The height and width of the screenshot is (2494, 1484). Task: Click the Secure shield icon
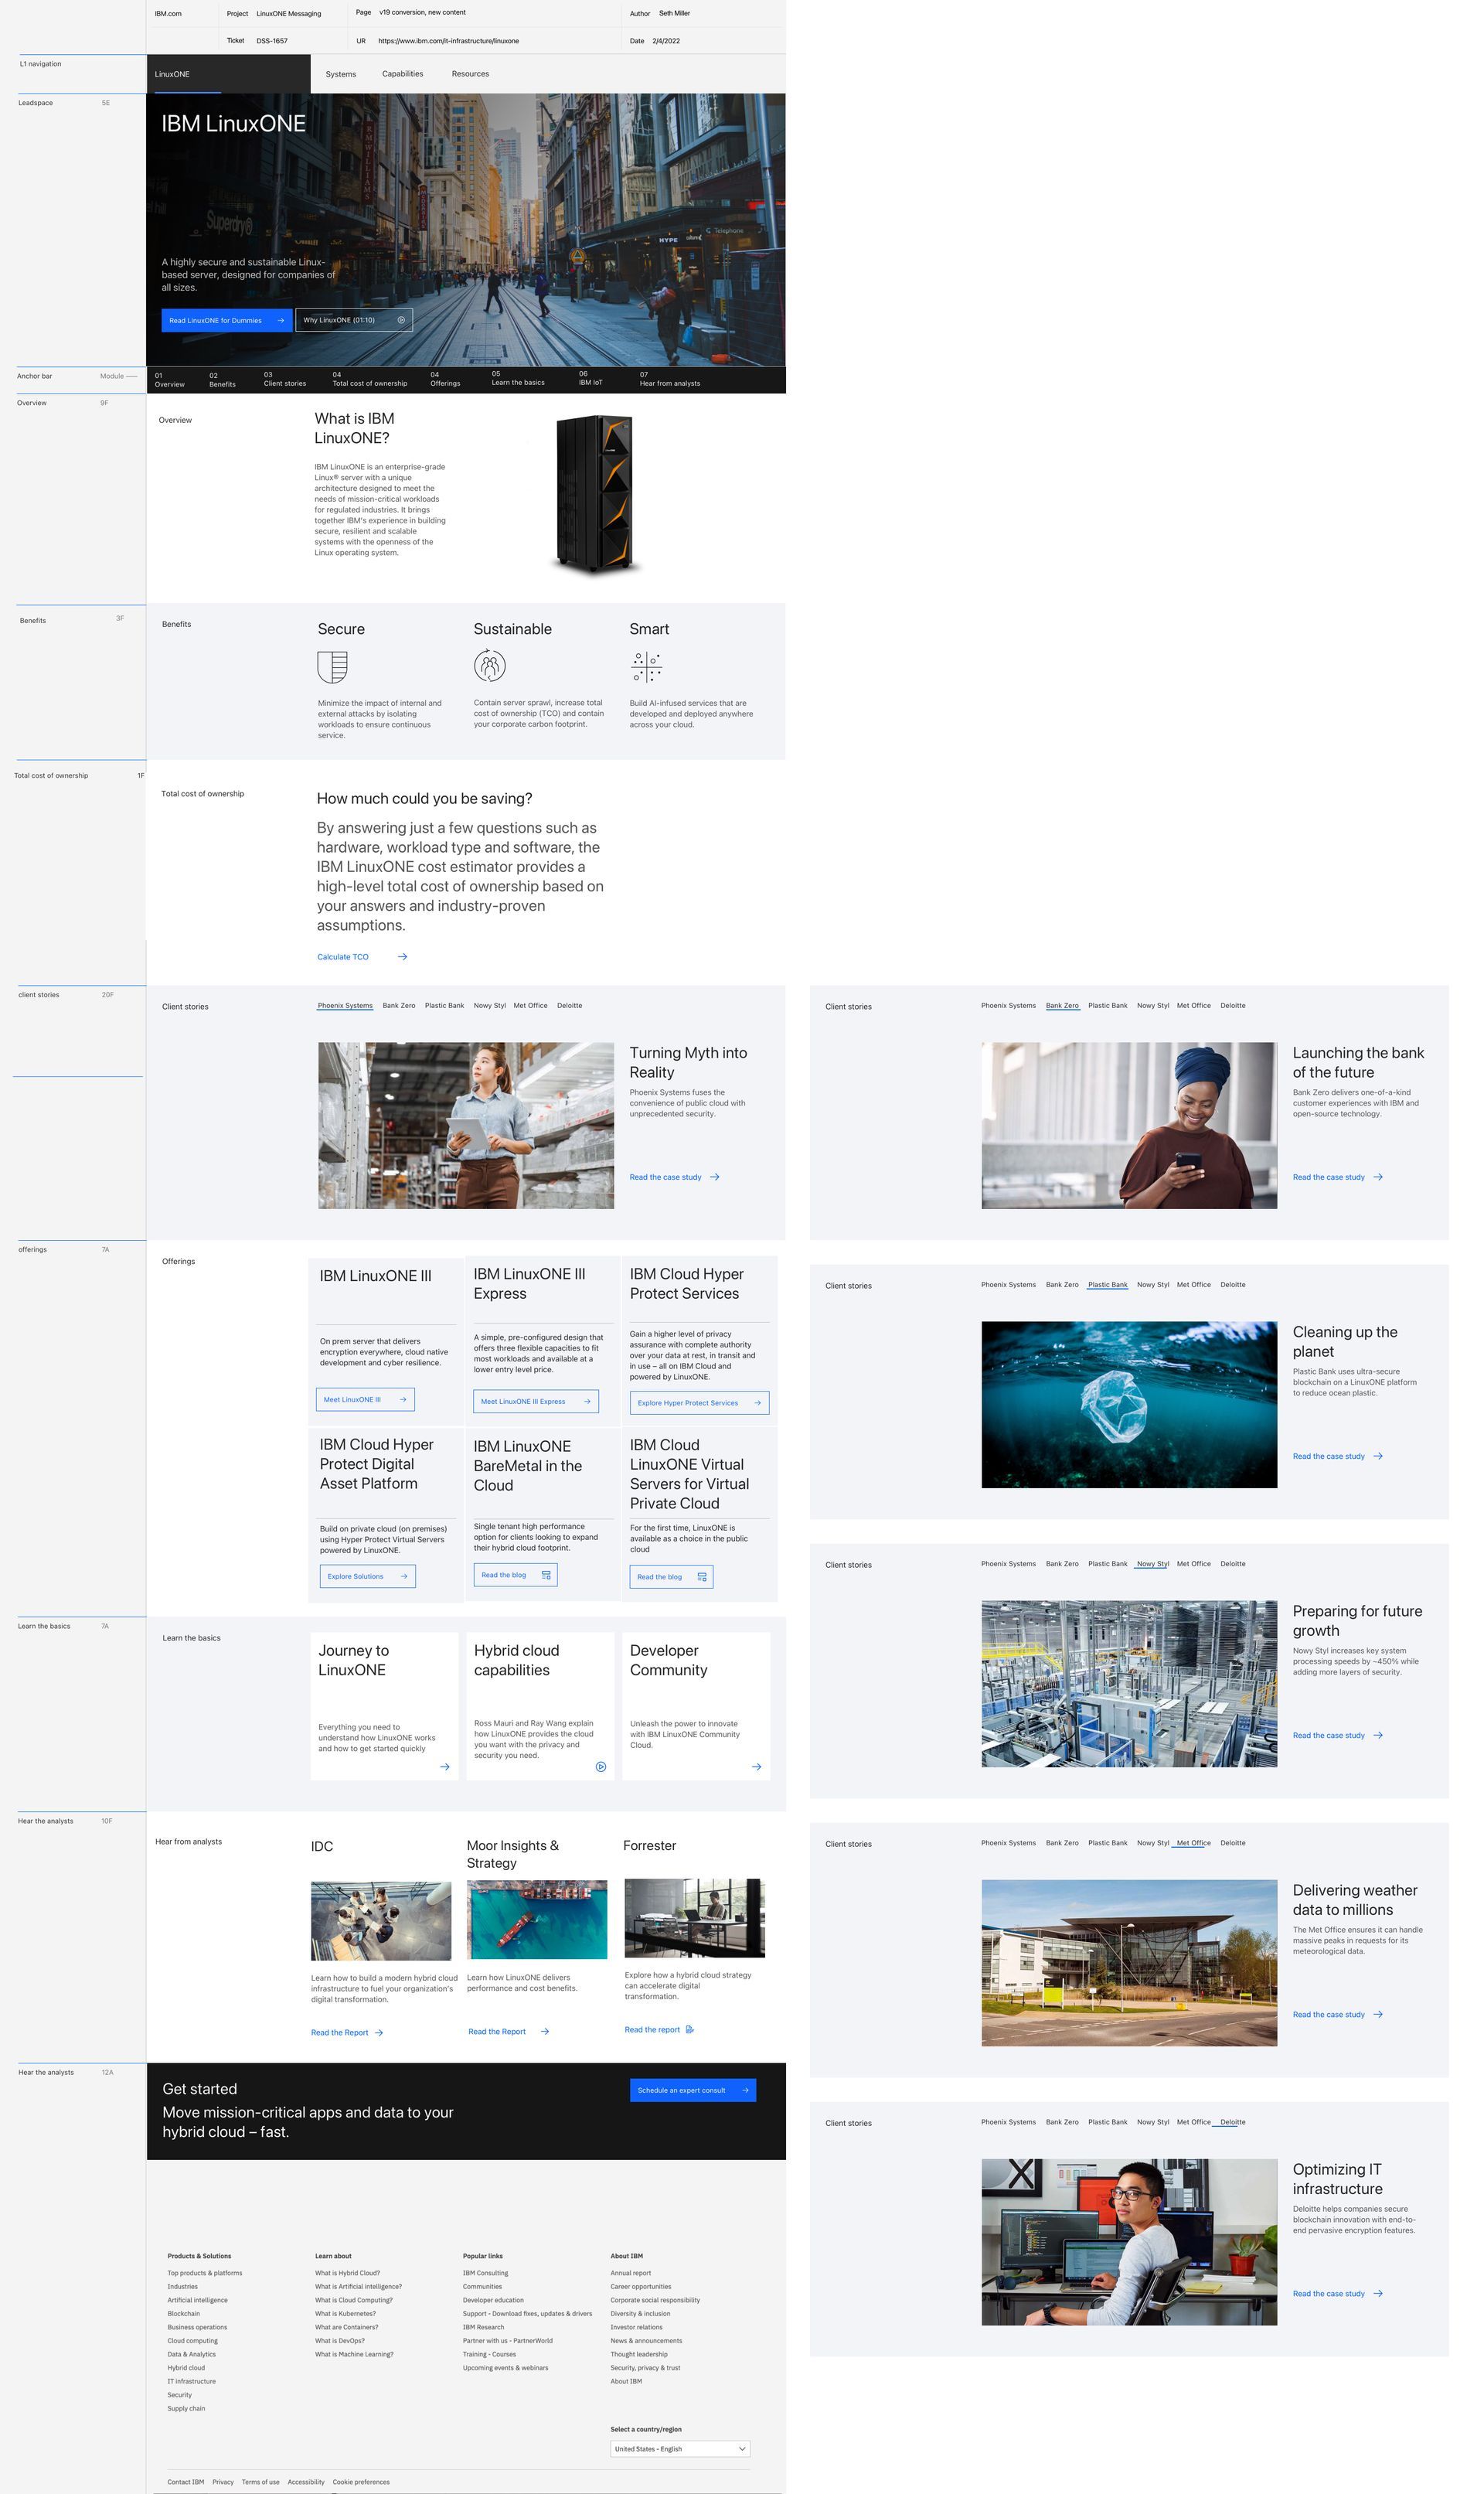point(332,667)
